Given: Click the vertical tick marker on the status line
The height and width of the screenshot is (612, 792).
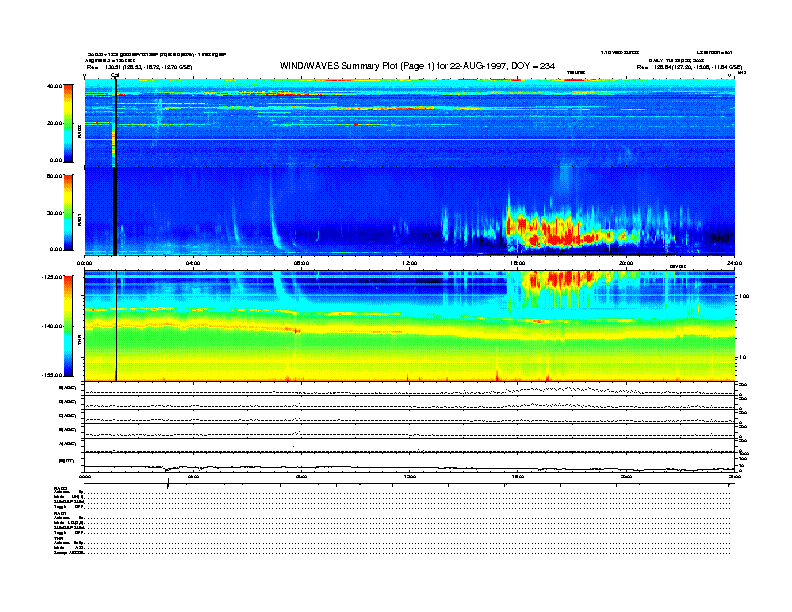Looking at the screenshot, I should [x=168, y=483].
